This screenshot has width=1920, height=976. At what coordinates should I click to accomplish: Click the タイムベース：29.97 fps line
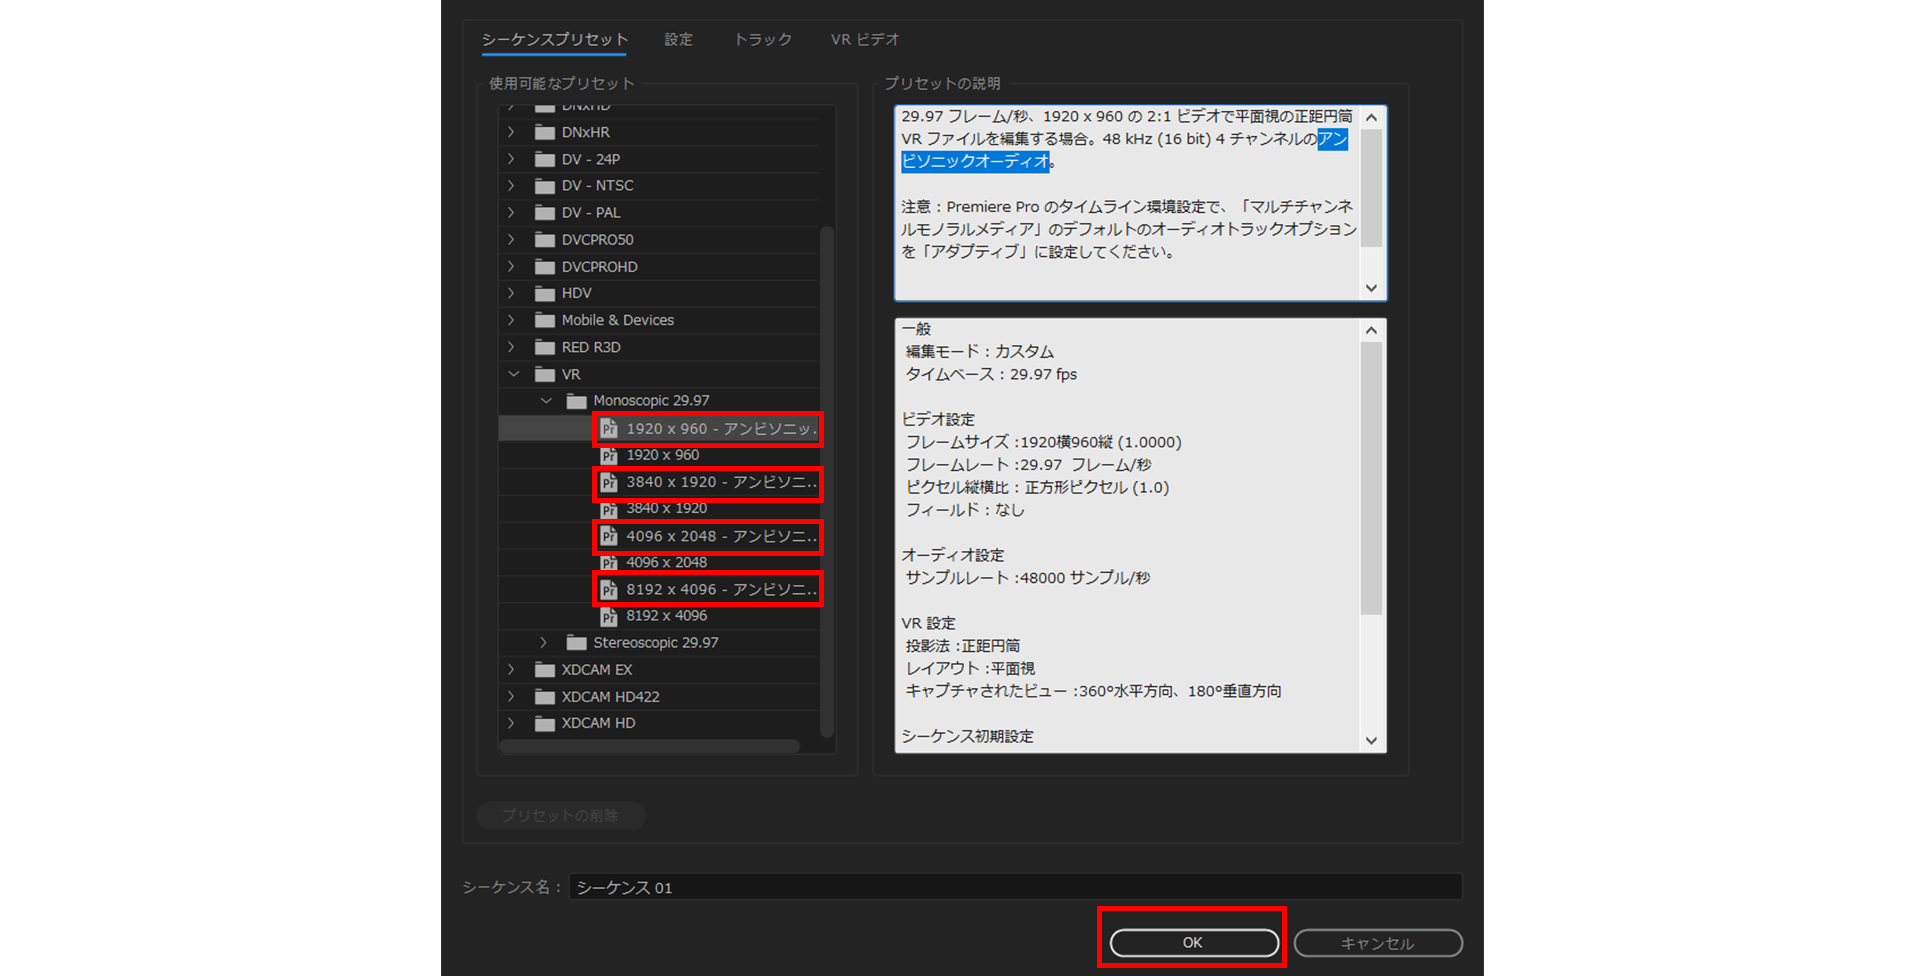pyautogui.click(x=991, y=374)
